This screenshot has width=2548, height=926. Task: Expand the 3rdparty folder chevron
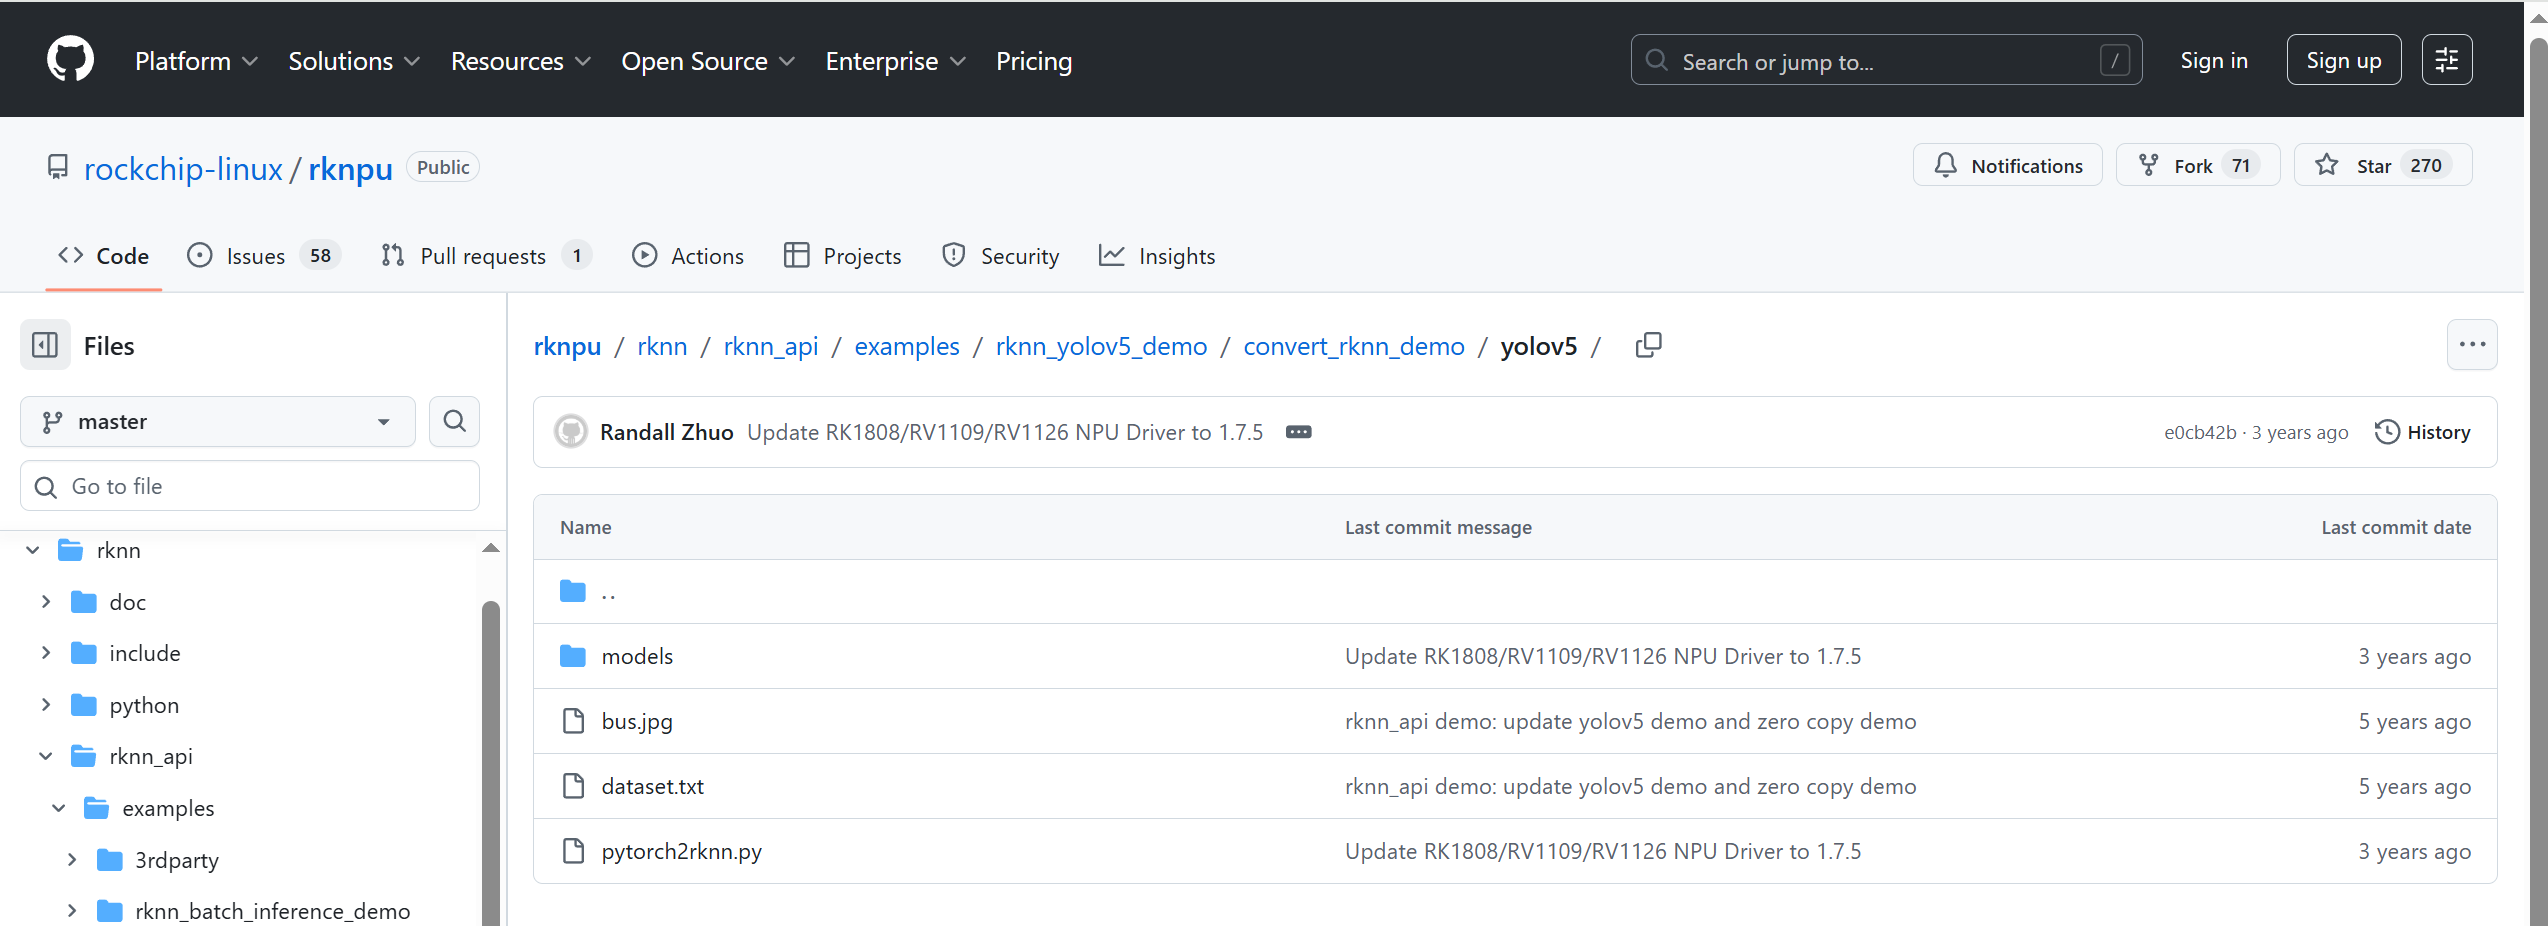coord(72,860)
